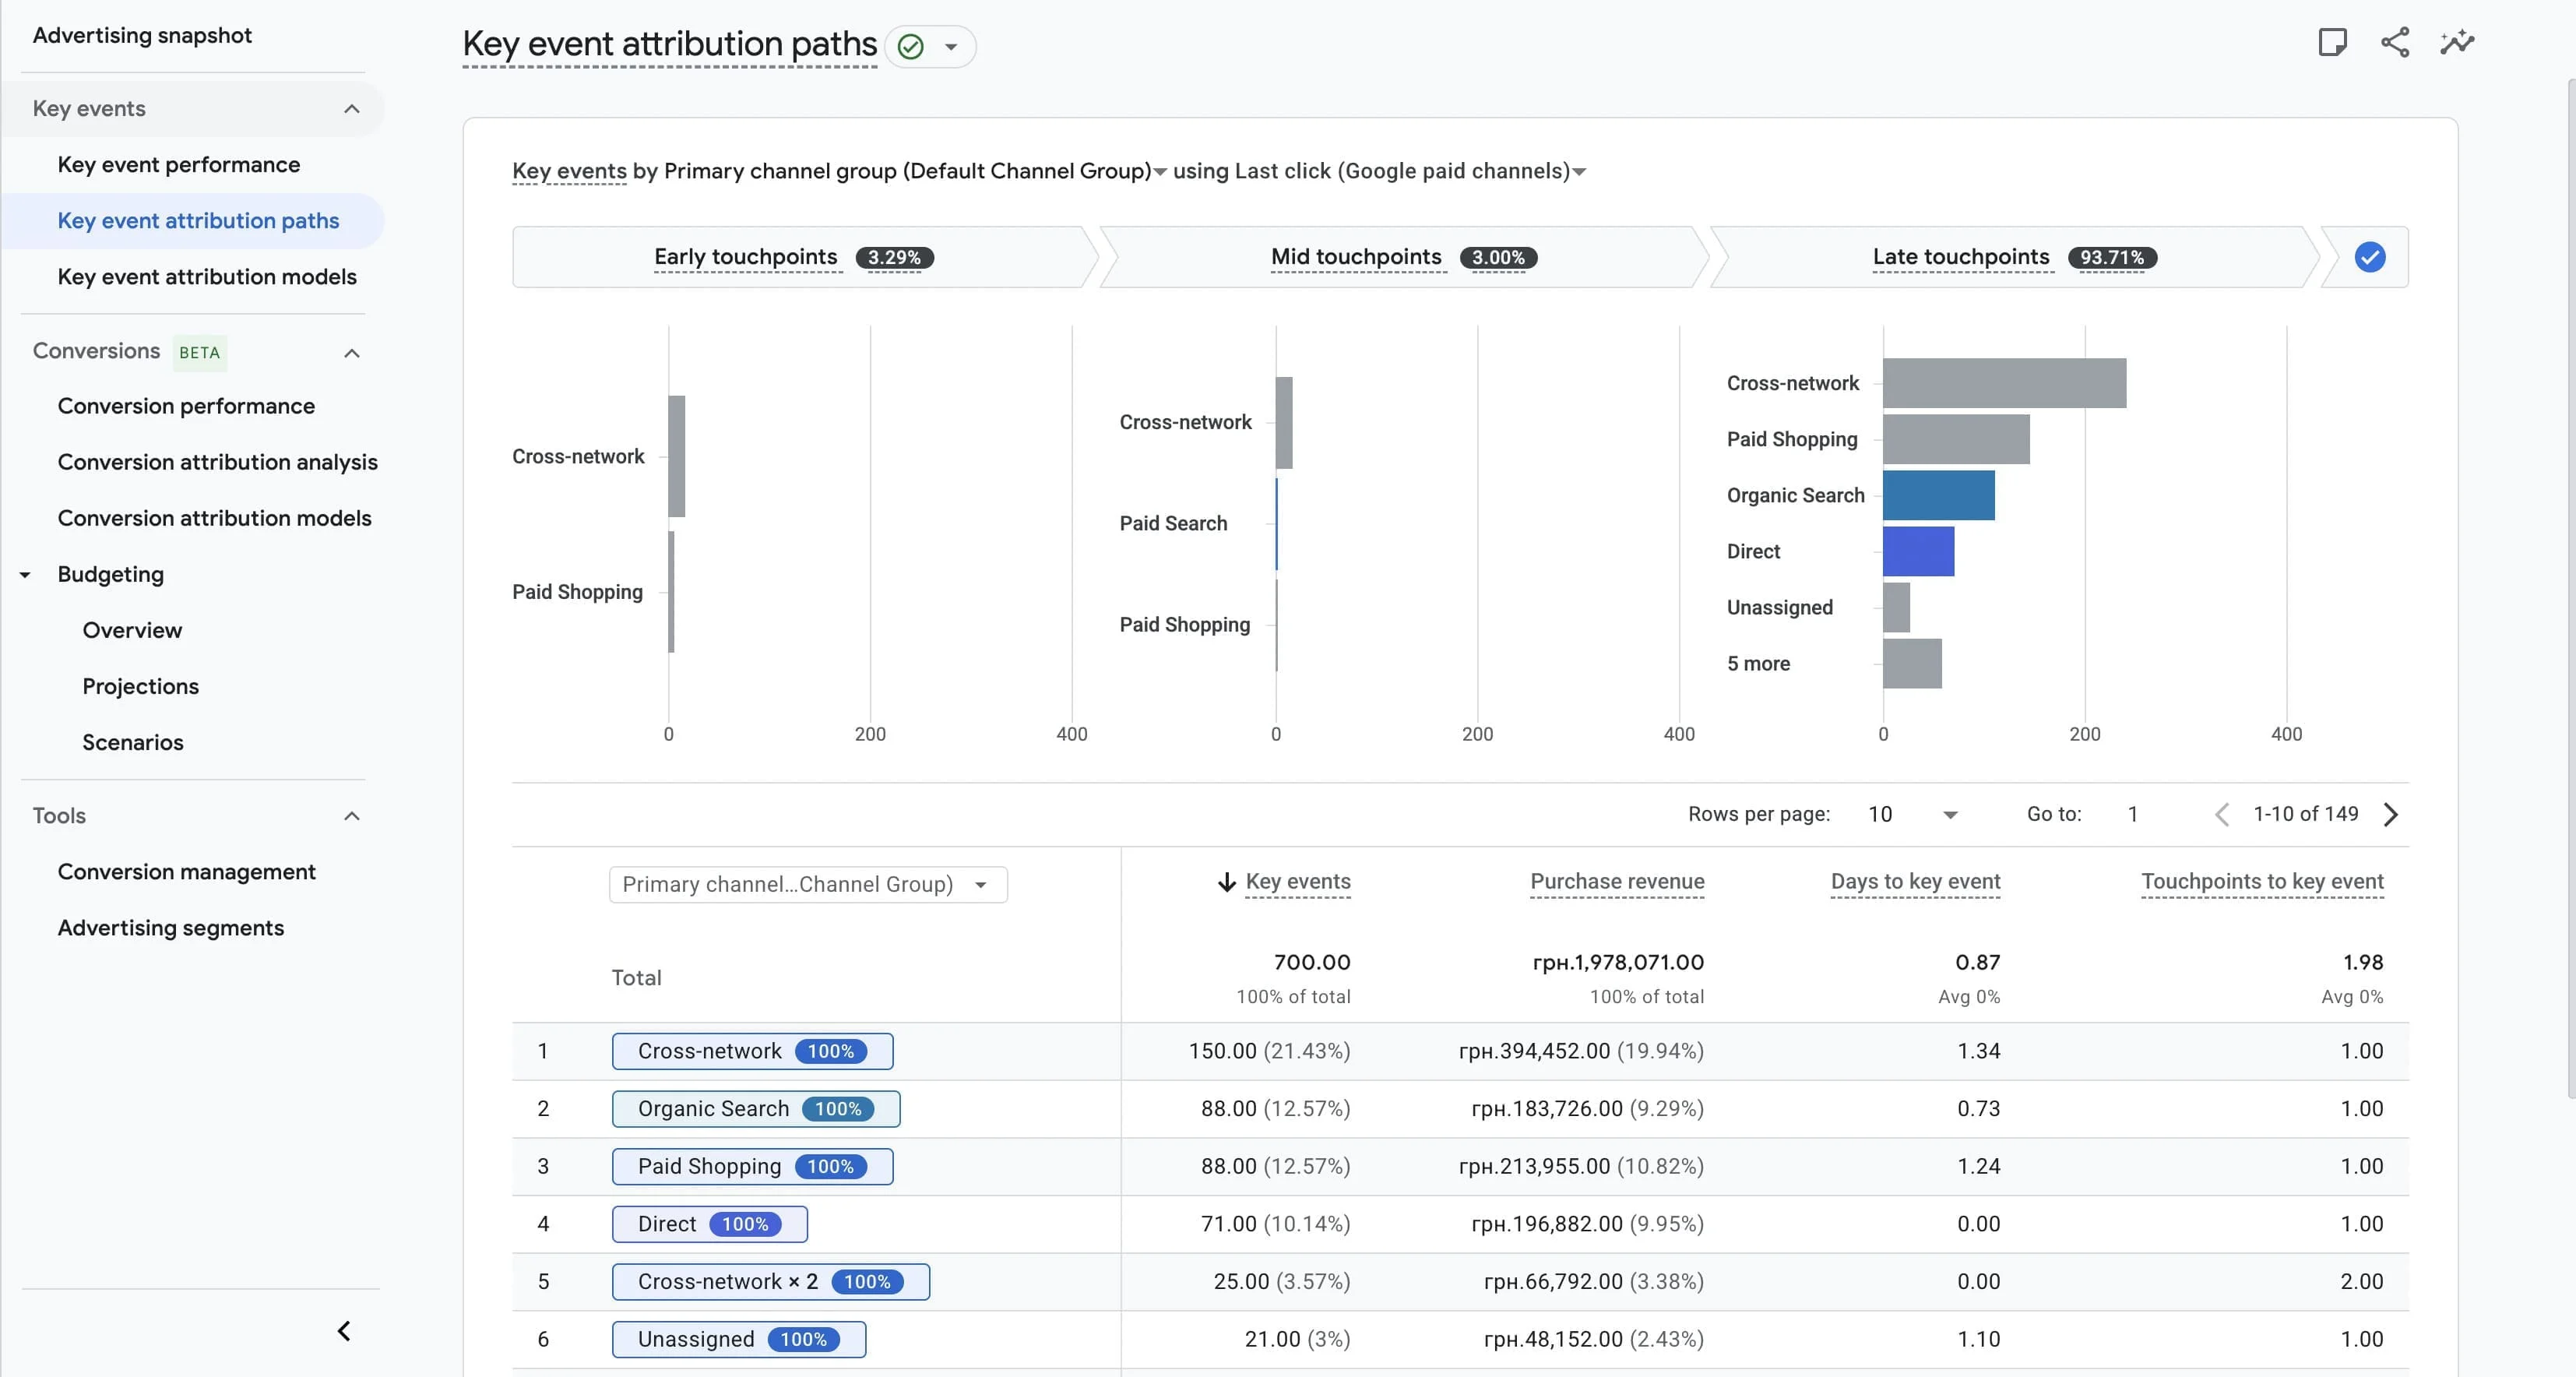The height and width of the screenshot is (1377, 2576).
Task: Sort table by Purchase revenue column
Action: [x=1617, y=882]
